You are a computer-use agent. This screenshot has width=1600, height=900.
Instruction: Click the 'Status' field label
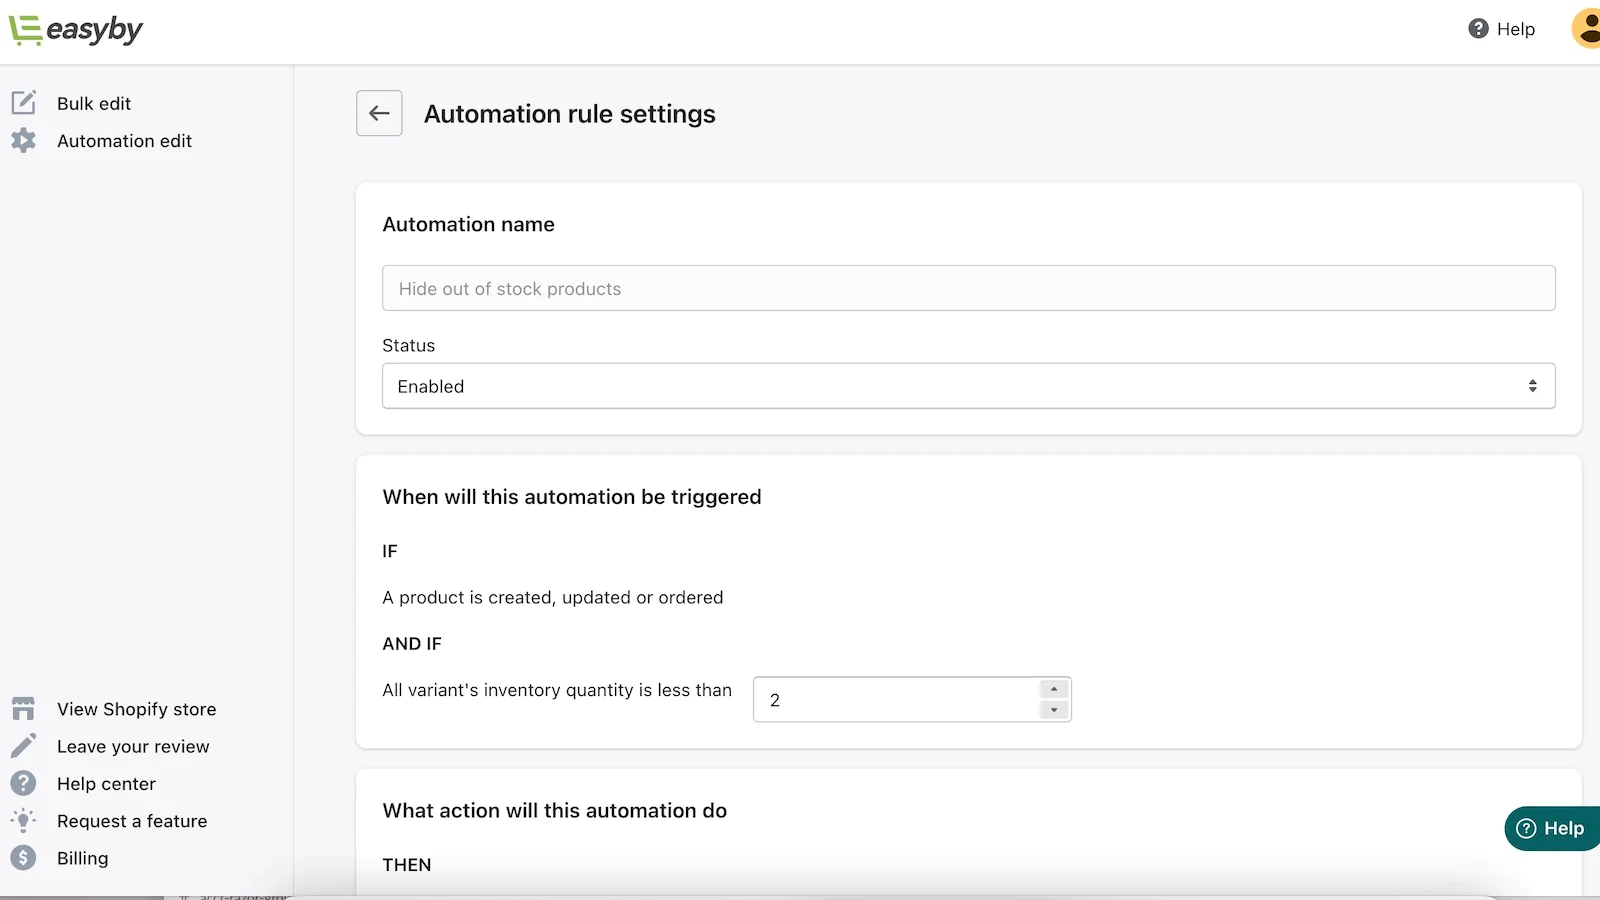409,345
